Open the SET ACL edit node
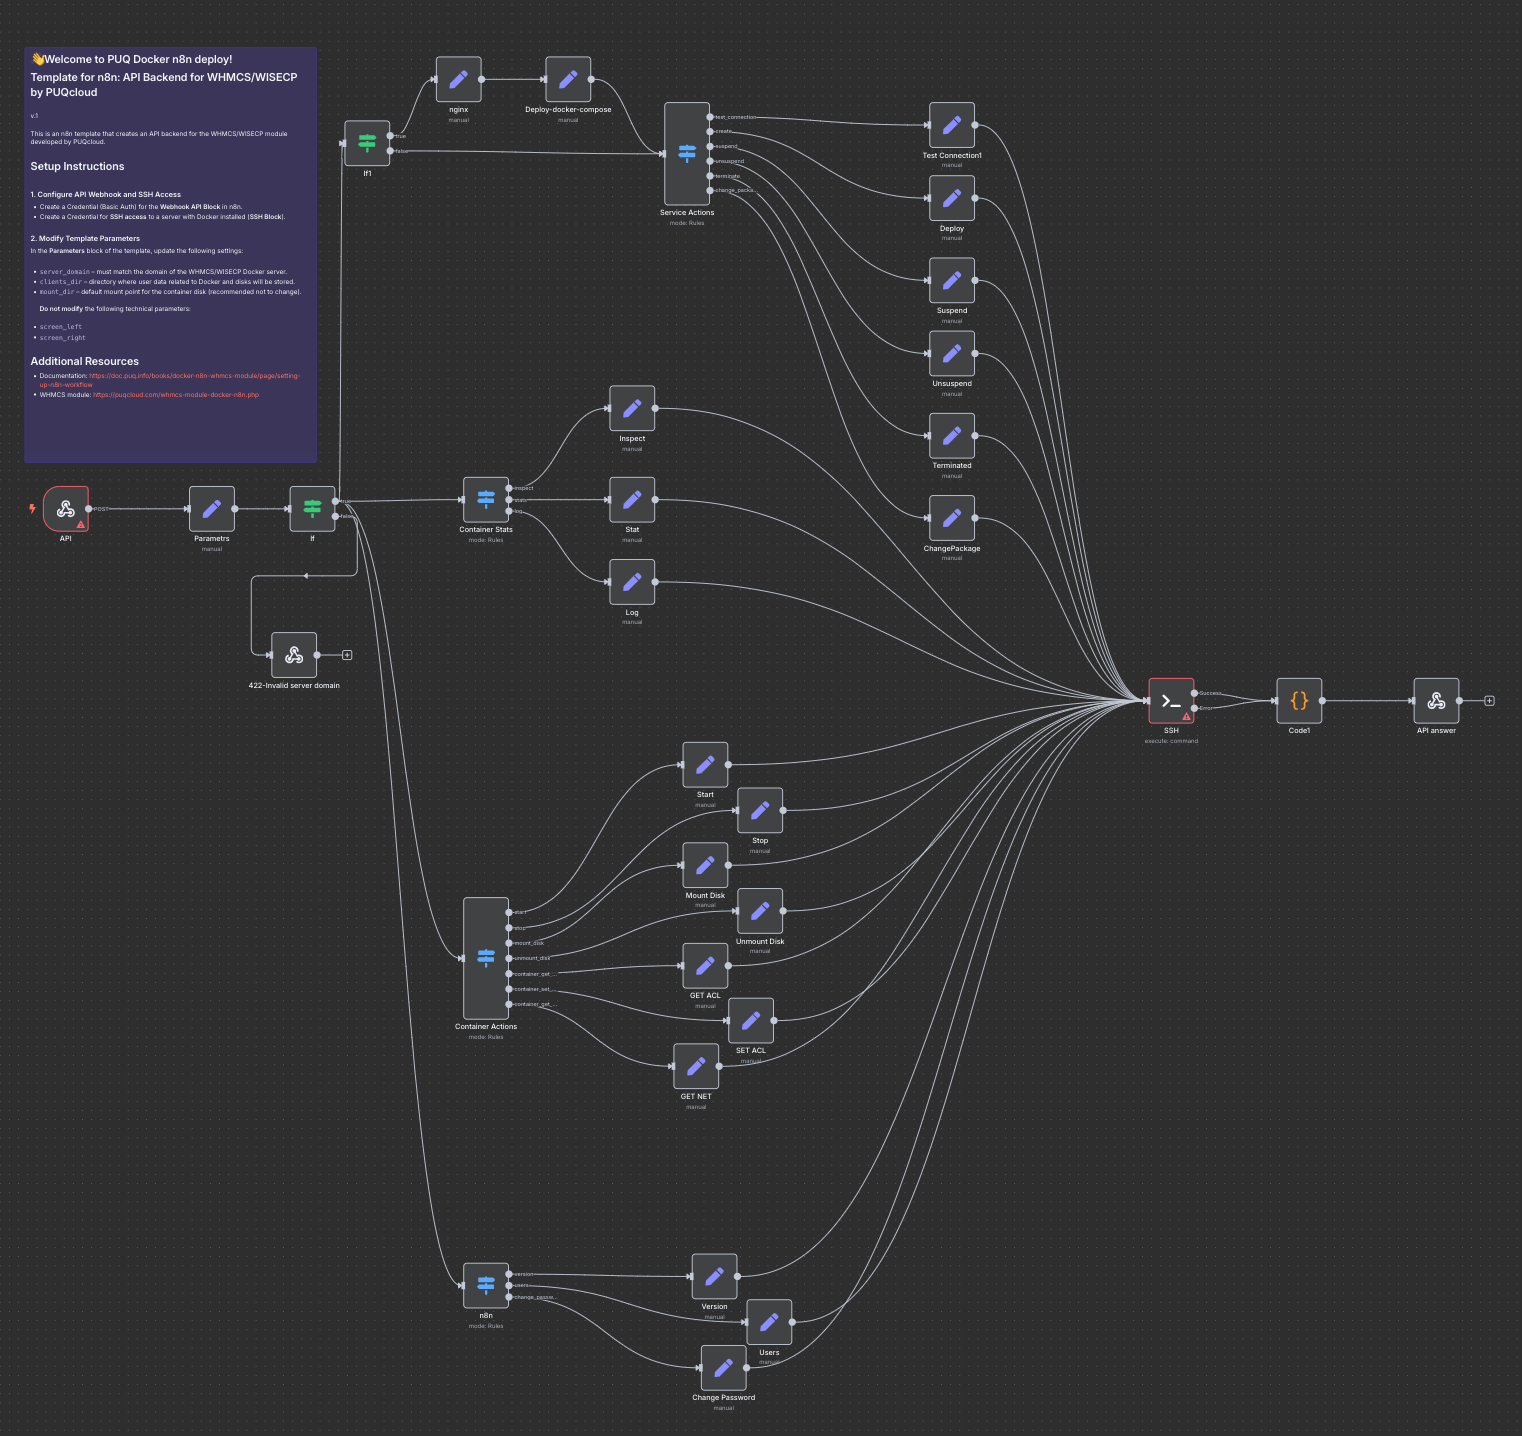Image resolution: width=1522 pixels, height=1436 pixels. 751,1020
